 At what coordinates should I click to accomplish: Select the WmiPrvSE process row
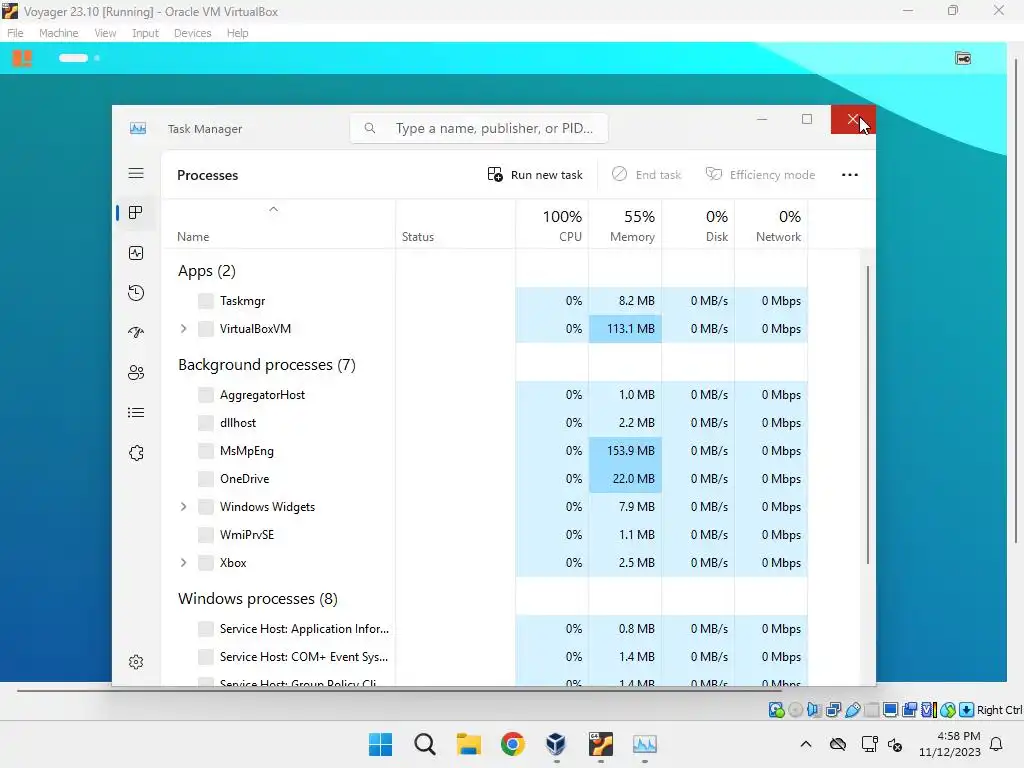pyautogui.click(x=484, y=534)
